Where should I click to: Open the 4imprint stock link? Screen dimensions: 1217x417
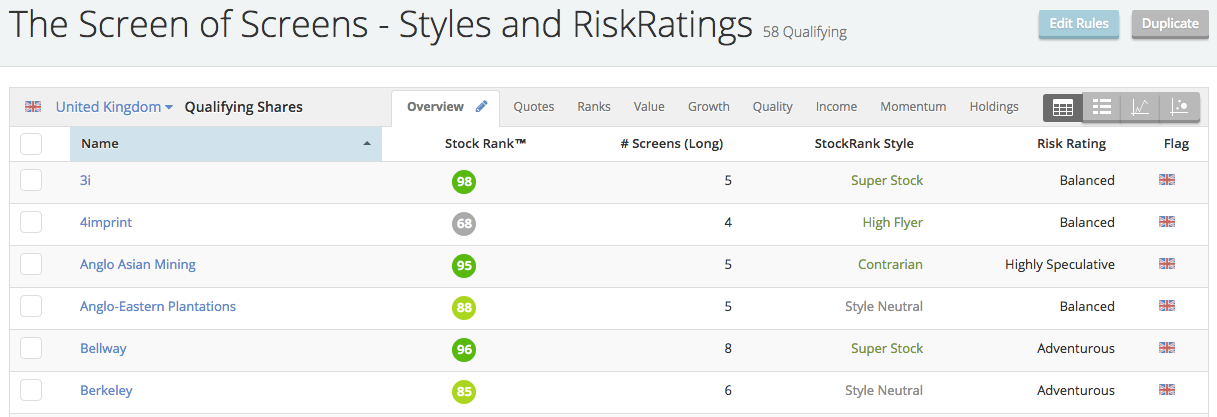(x=106, y=223)
